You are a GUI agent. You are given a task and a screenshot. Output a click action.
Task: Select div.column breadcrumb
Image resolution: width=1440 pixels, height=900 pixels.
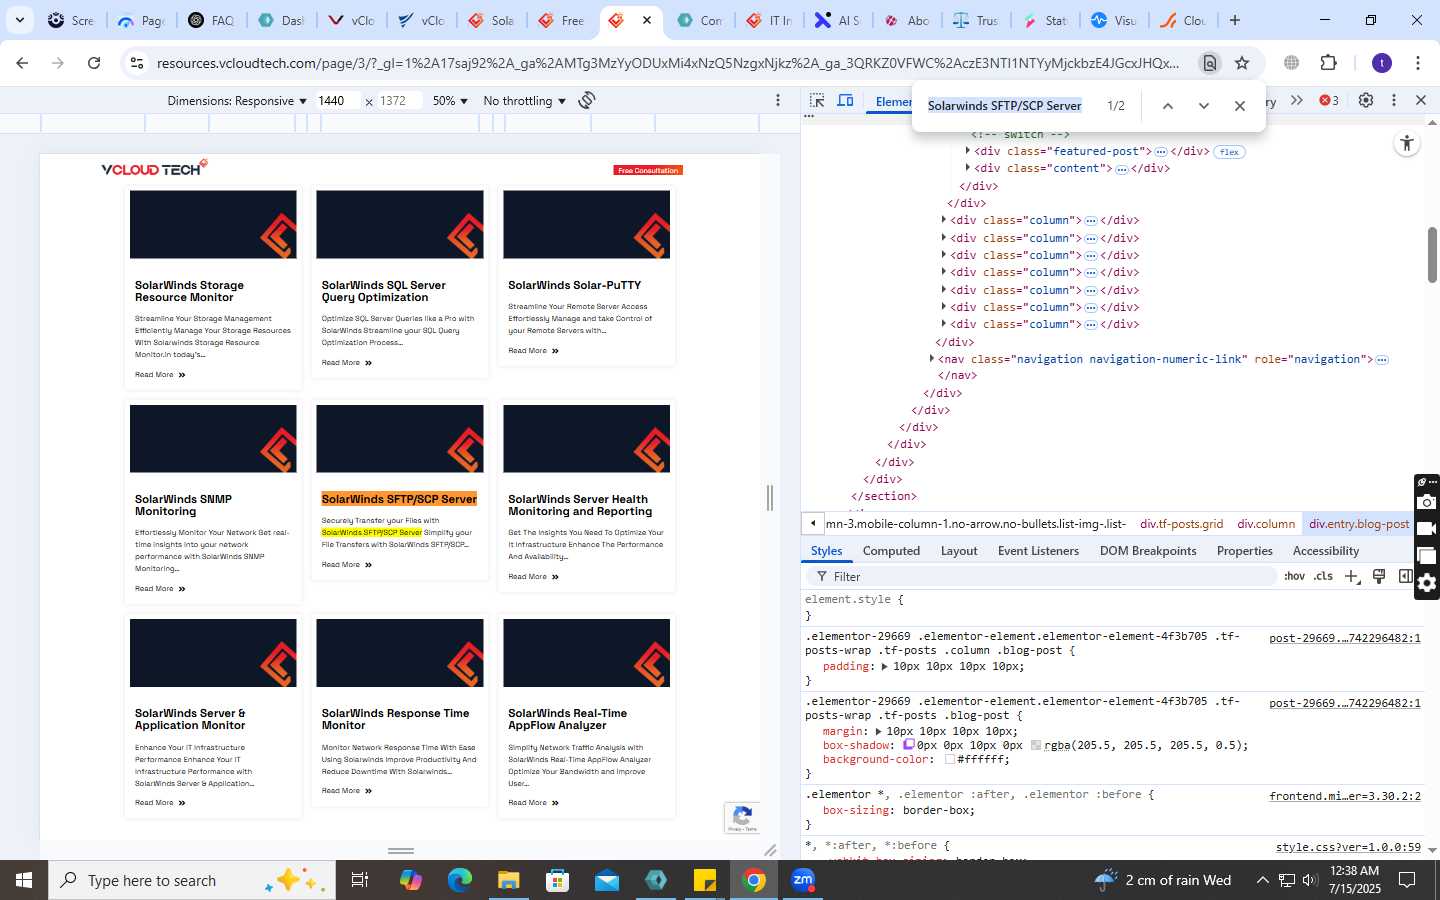[1266, 523]
